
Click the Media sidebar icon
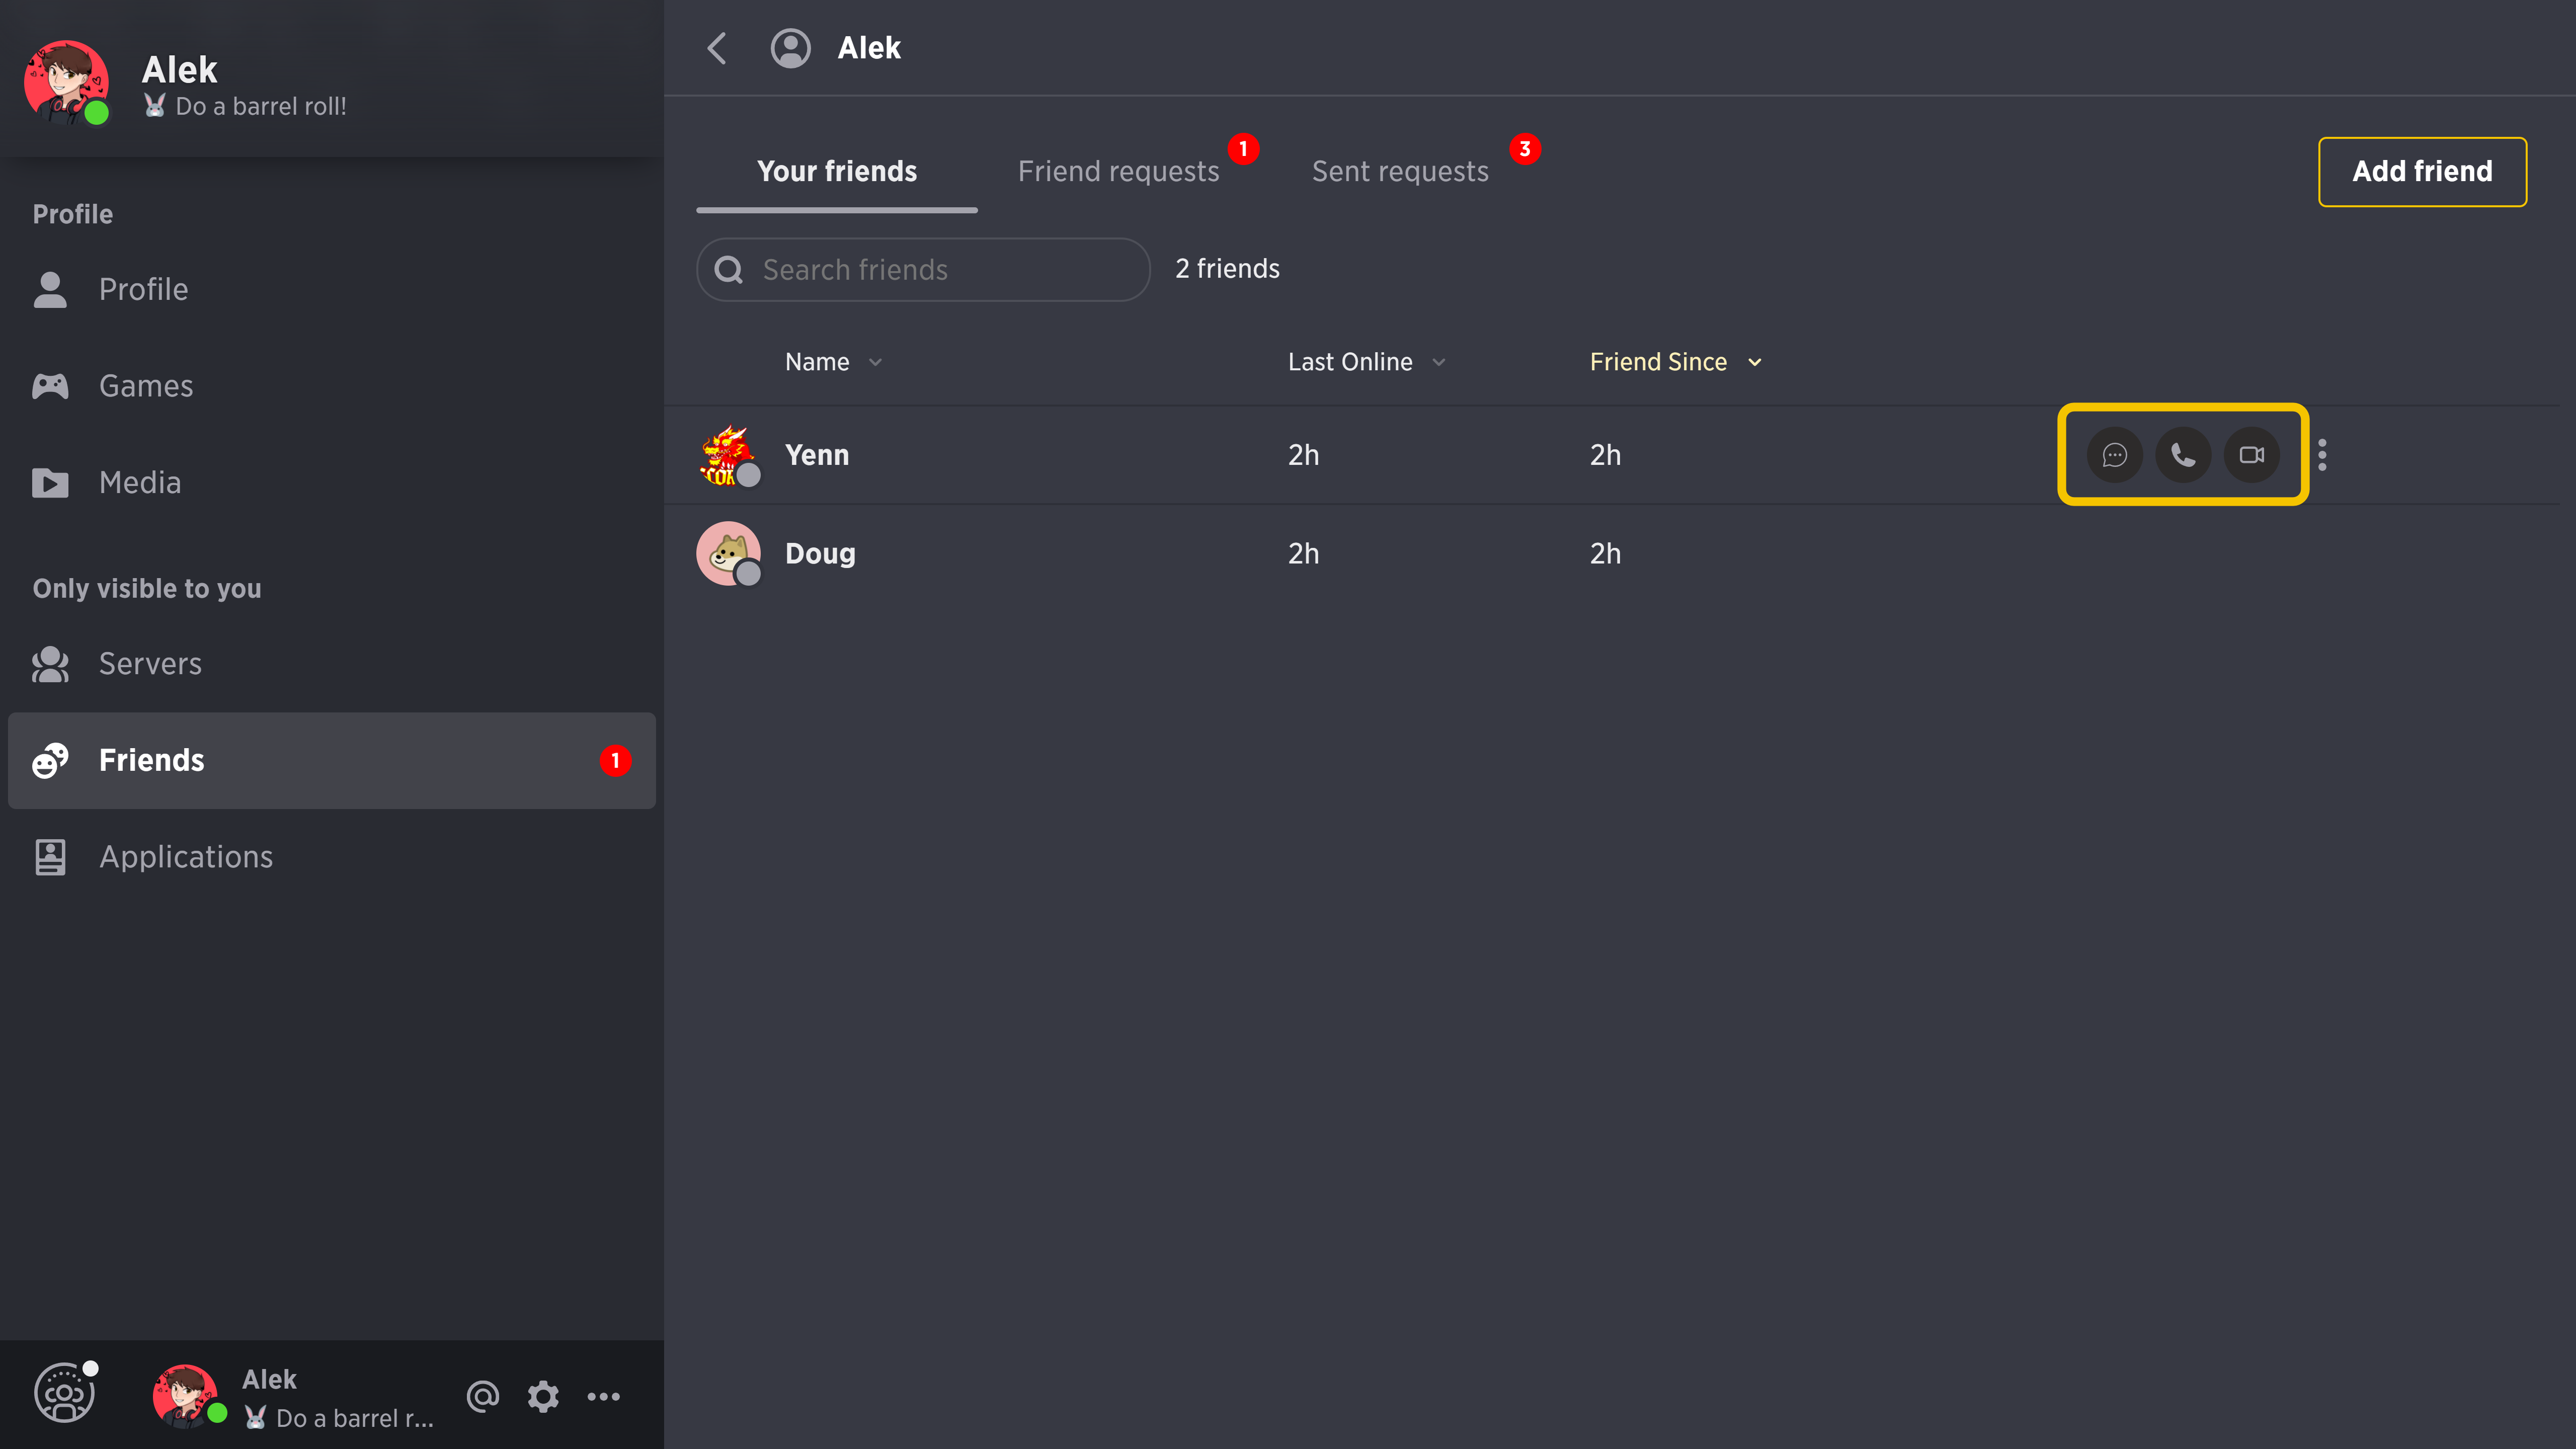(x=49, y=481)
